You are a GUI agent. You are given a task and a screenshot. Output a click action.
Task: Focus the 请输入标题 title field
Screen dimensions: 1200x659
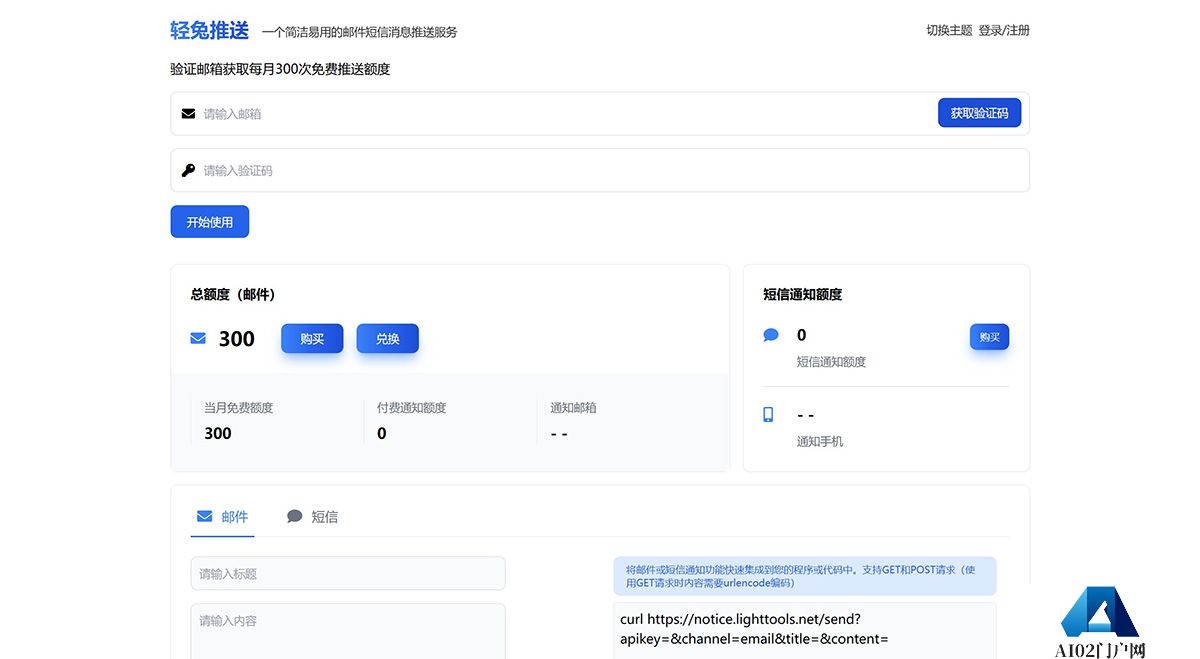click(348, 573)
